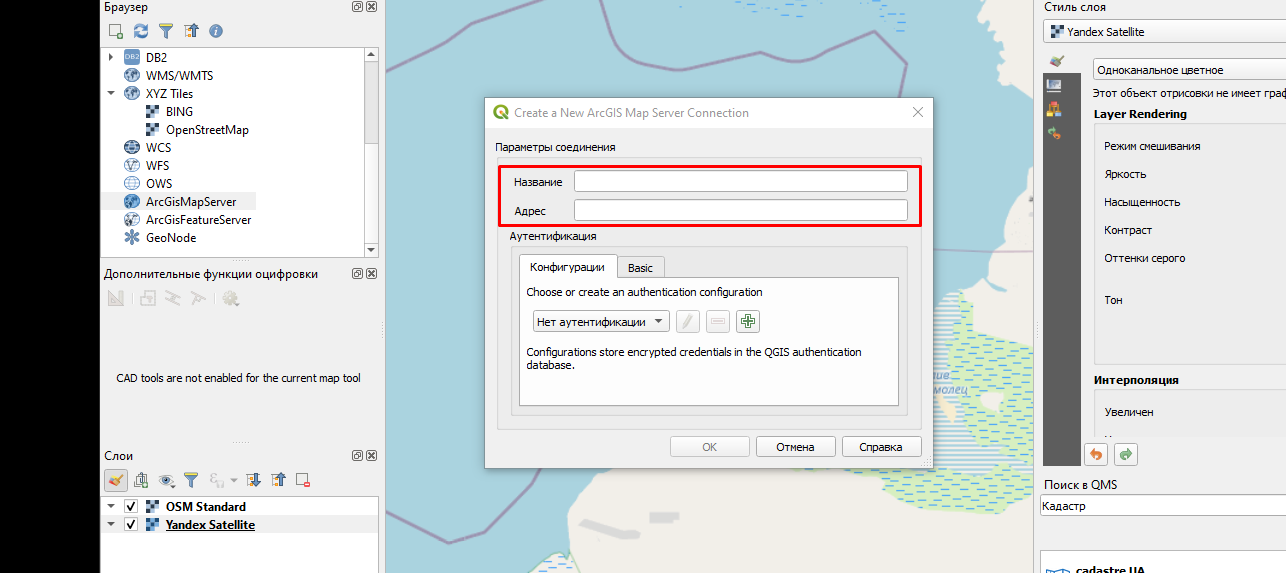Image resolution: width=1286 pixels, height=573 pixels.
Task: Collapse all items in Browser panel
Action: point(191,31)
